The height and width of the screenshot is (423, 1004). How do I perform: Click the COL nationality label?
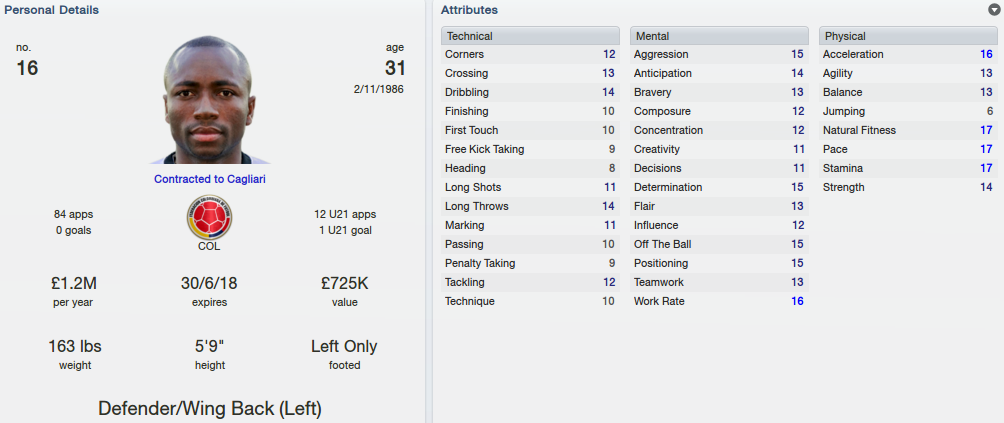tap(209, 246)
